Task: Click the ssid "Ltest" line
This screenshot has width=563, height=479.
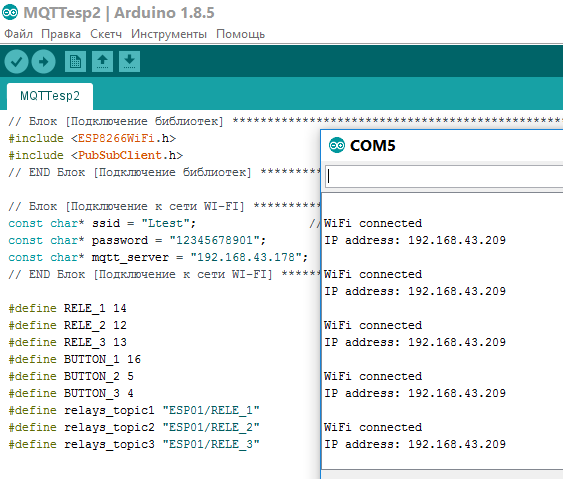Action: tap(102, 223)
